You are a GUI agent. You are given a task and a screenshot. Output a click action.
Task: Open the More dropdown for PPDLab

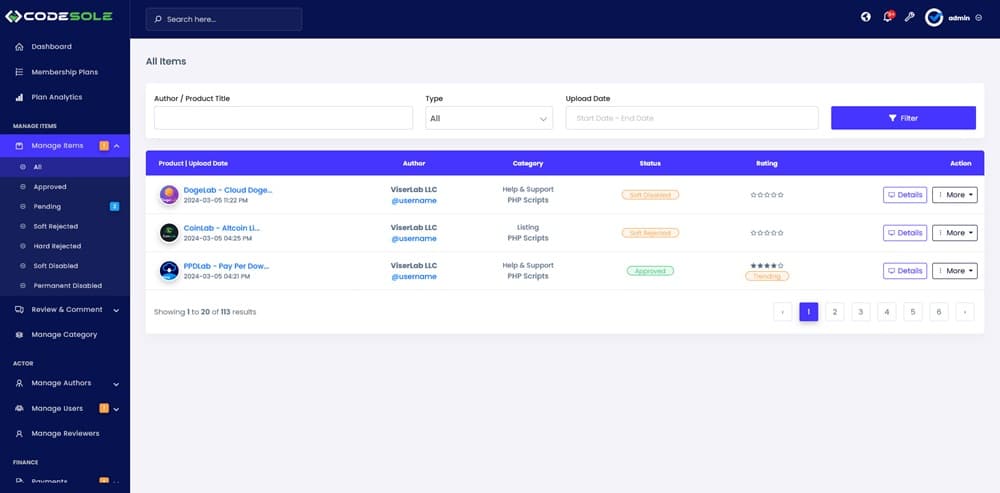tap(954, 271)
